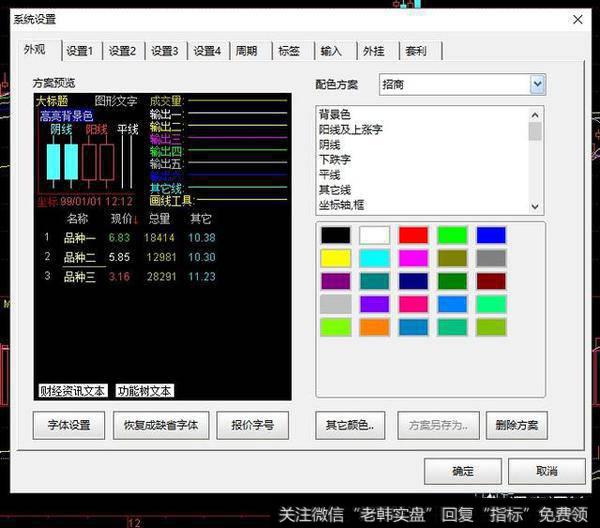Screen dimensions: 600x528
Task: Open the 设置2 tab
Action: (124, 51)
